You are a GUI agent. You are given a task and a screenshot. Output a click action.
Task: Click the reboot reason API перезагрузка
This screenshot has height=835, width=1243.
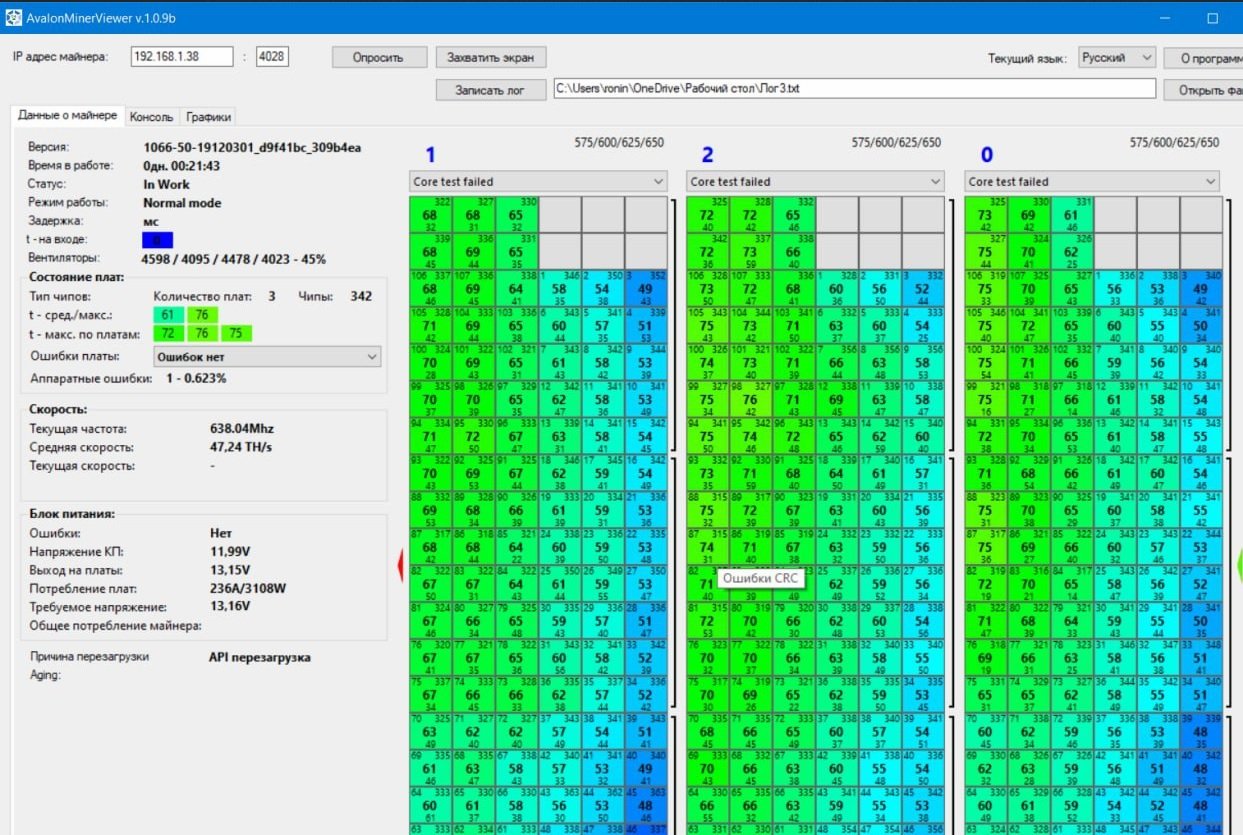(x=259, y=657)
